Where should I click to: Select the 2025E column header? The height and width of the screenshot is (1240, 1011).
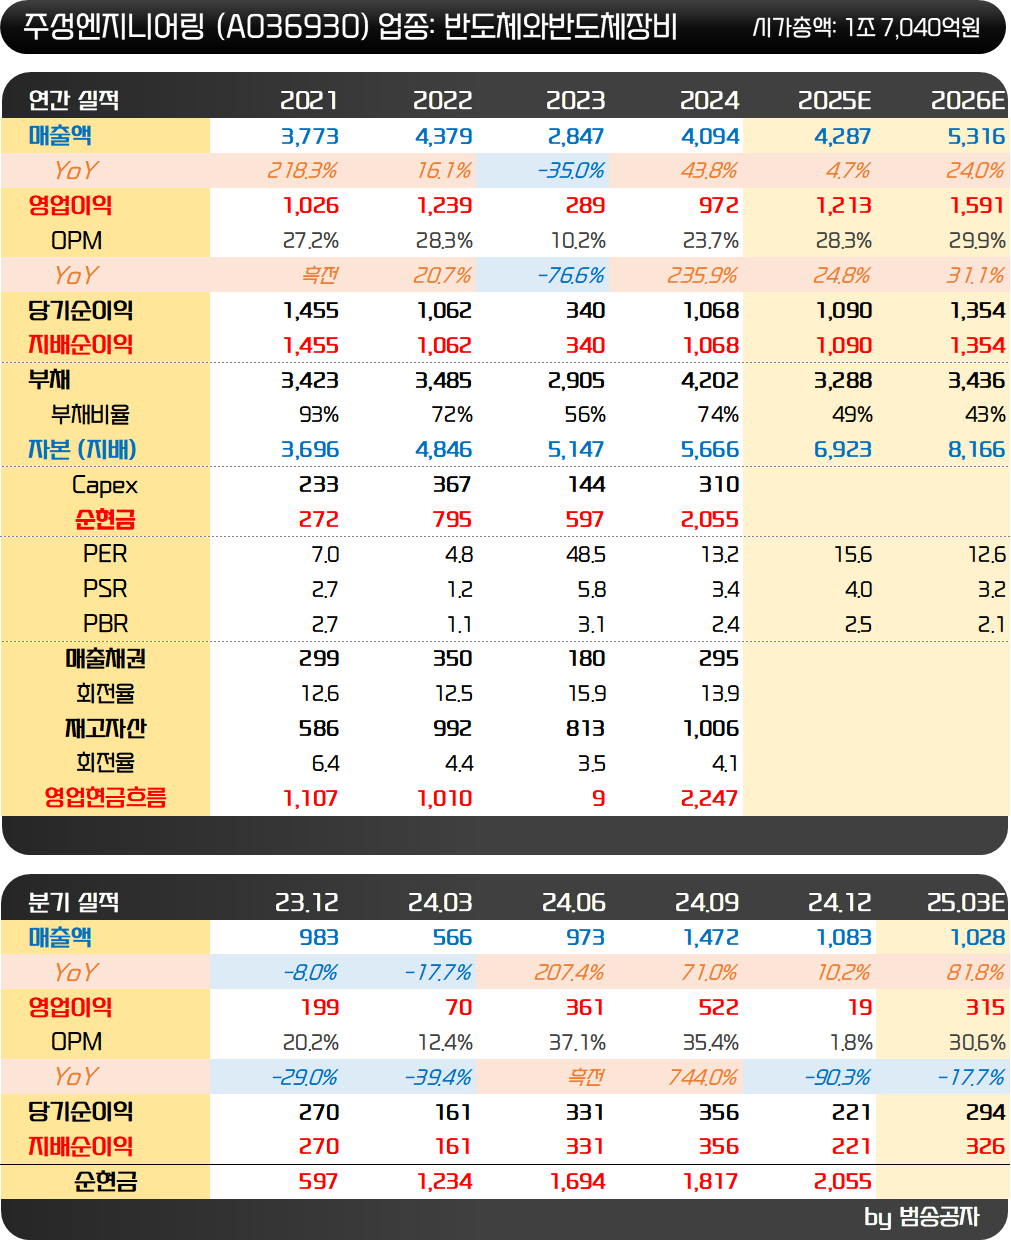click(x=834, y=100)
